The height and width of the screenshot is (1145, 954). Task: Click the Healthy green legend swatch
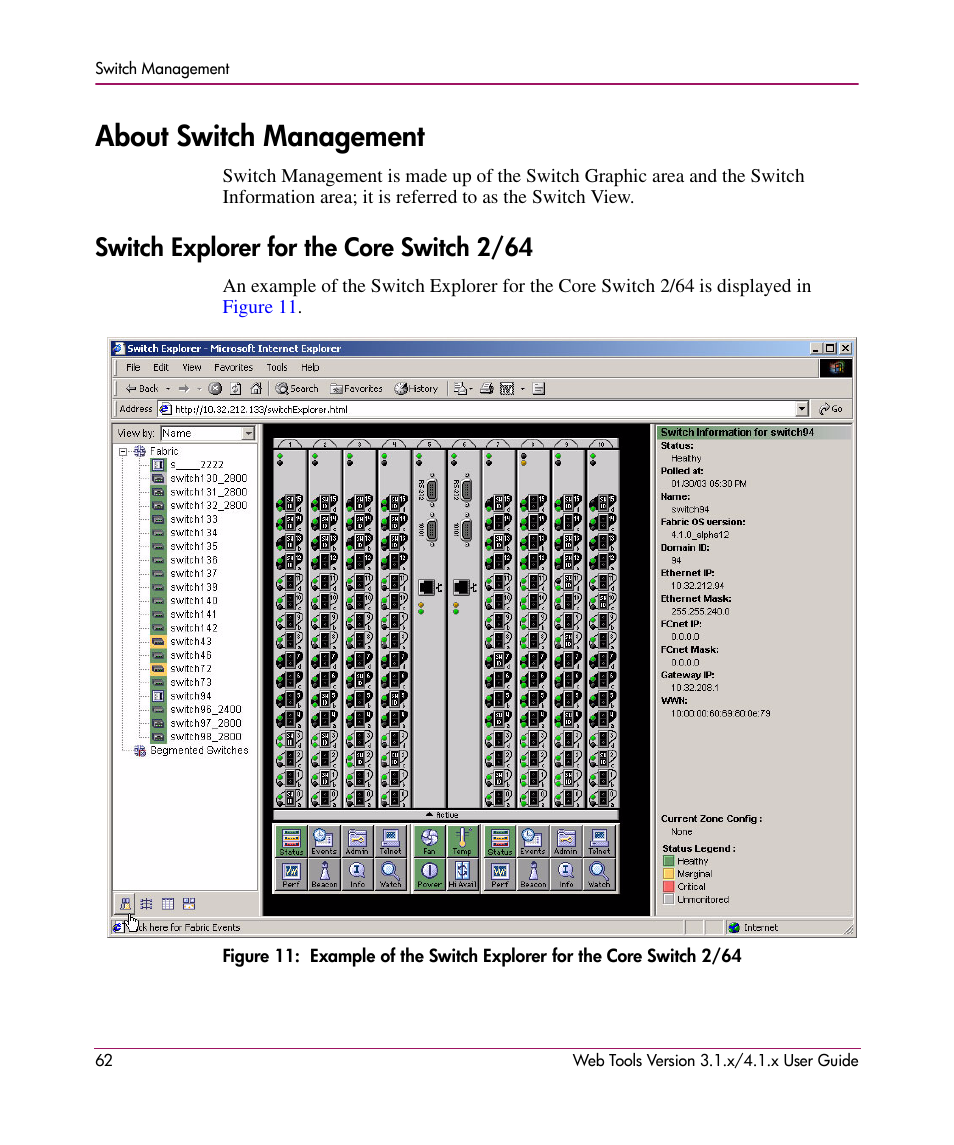click(668, 861)
